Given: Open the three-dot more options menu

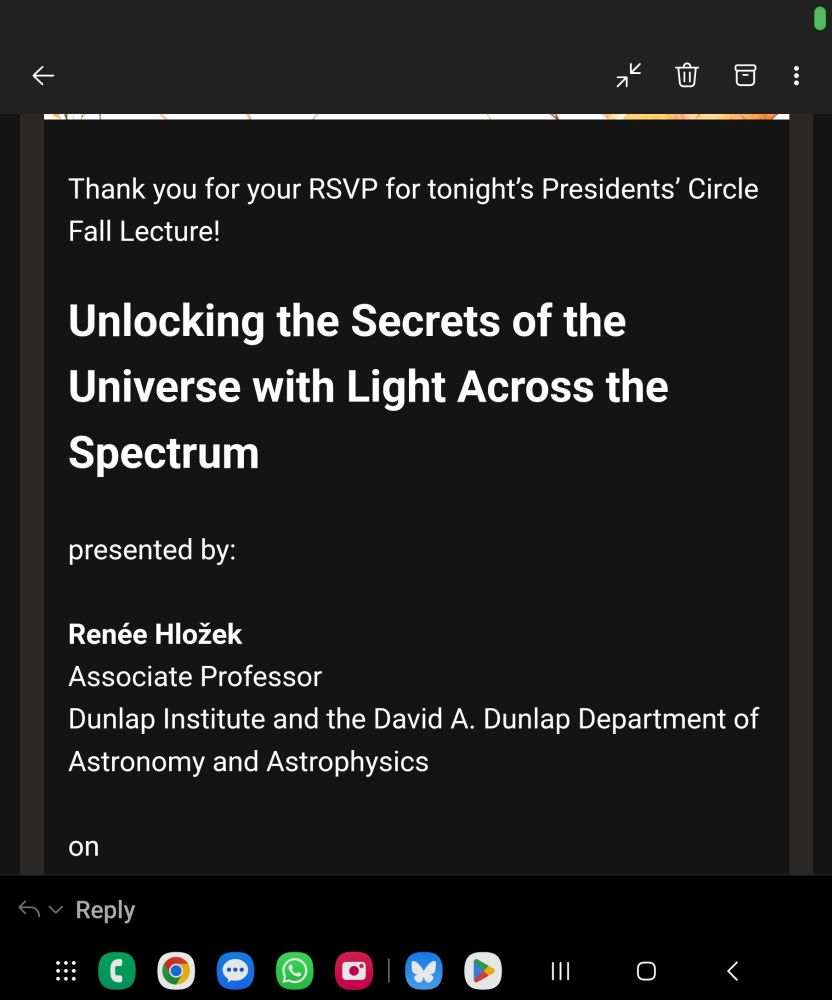Looking at the screenshot, I should (x=796, y=75).
